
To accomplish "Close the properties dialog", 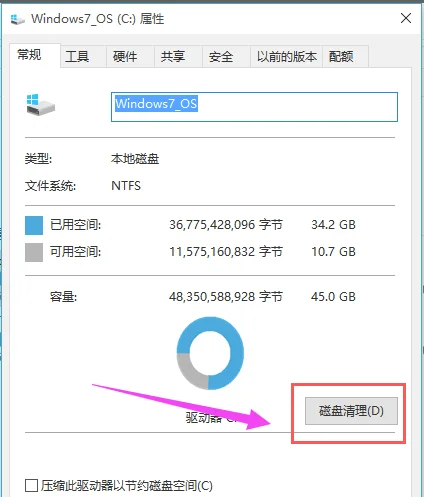I will pyautogui.click(x=406, y=18).
